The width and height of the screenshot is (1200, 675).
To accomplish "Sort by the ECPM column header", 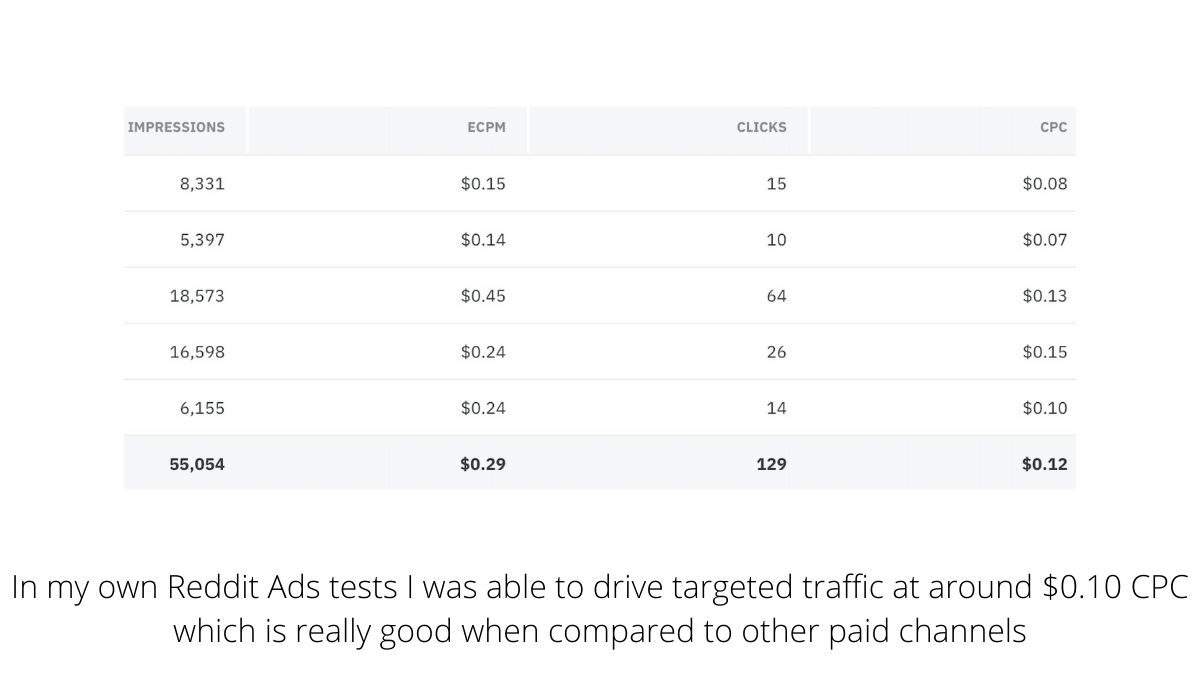I will pos(486,127).
